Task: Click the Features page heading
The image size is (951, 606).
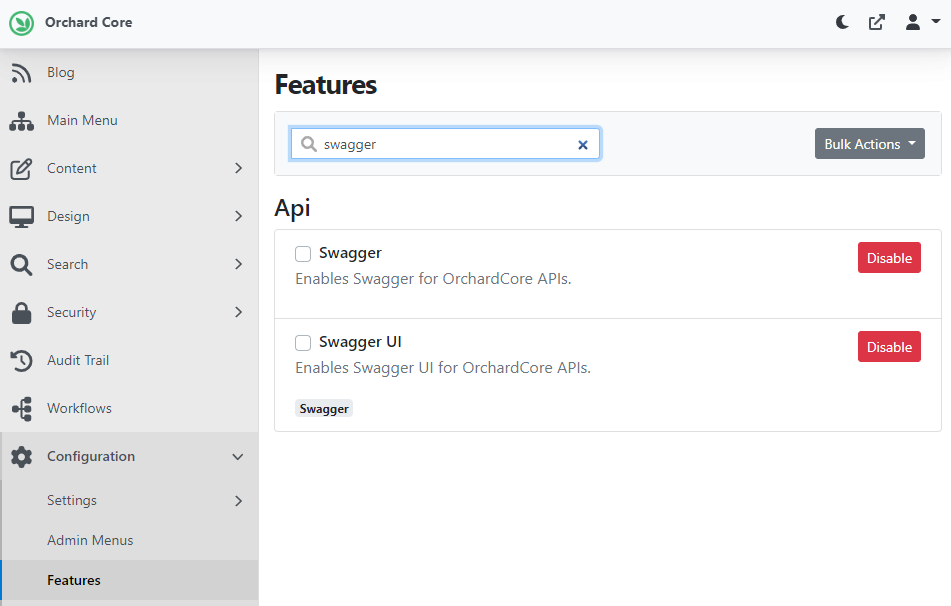Action: point(326,84)
